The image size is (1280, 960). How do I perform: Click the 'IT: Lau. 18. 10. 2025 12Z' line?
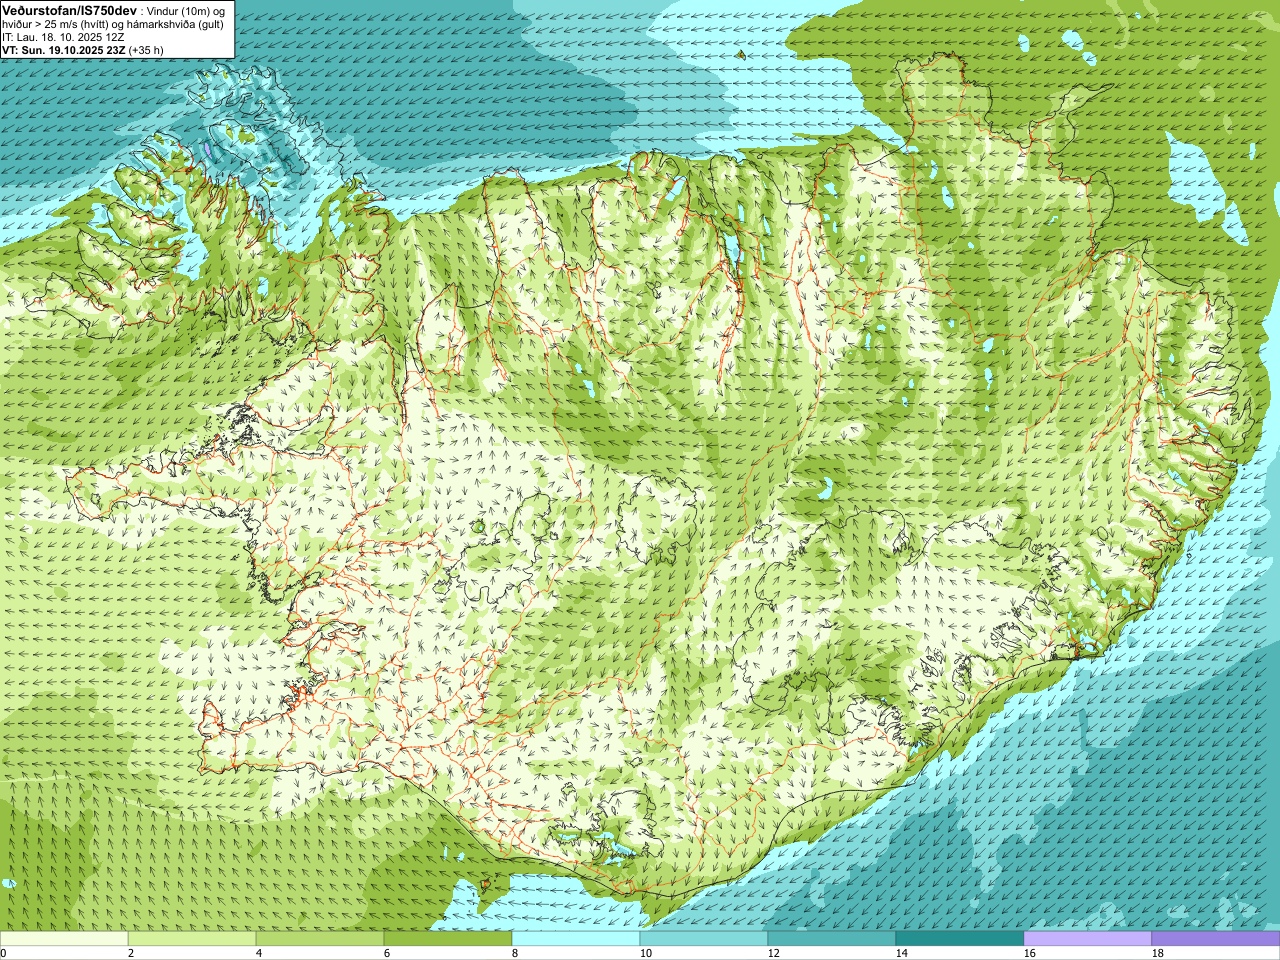(63, 37)
